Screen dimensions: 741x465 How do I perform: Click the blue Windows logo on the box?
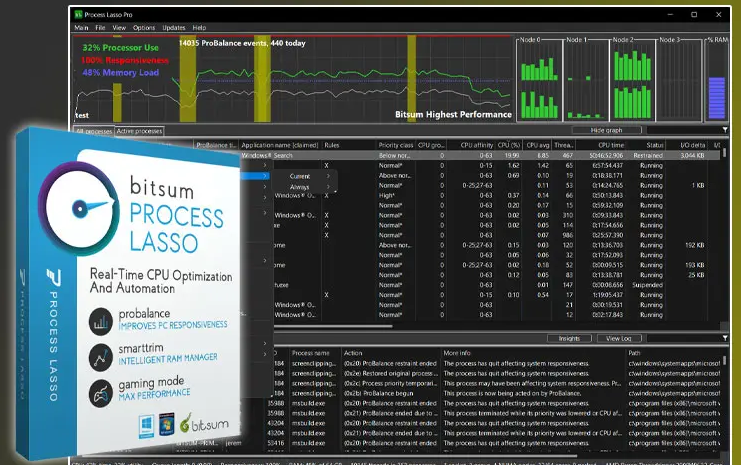click(146, 426)
